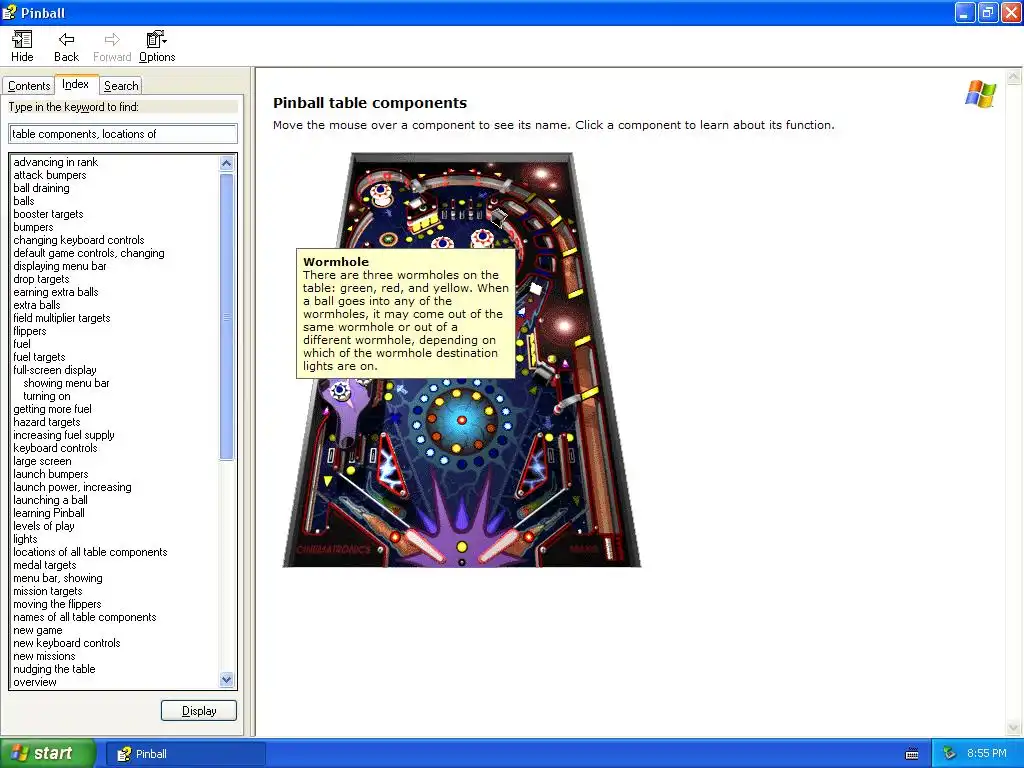Open the Options toolbar menu

[x=157, y=47]
